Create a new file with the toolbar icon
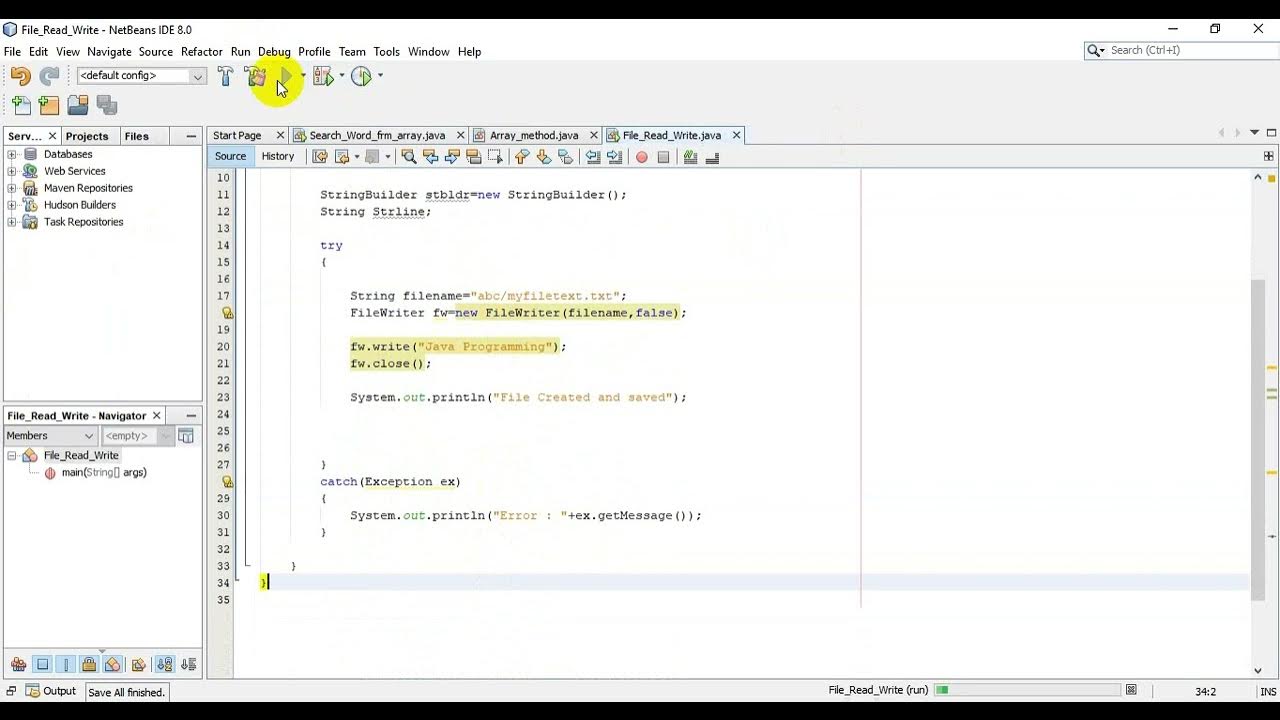The width and height of the screenshot is (1280, 720). (x=21, y=105)
